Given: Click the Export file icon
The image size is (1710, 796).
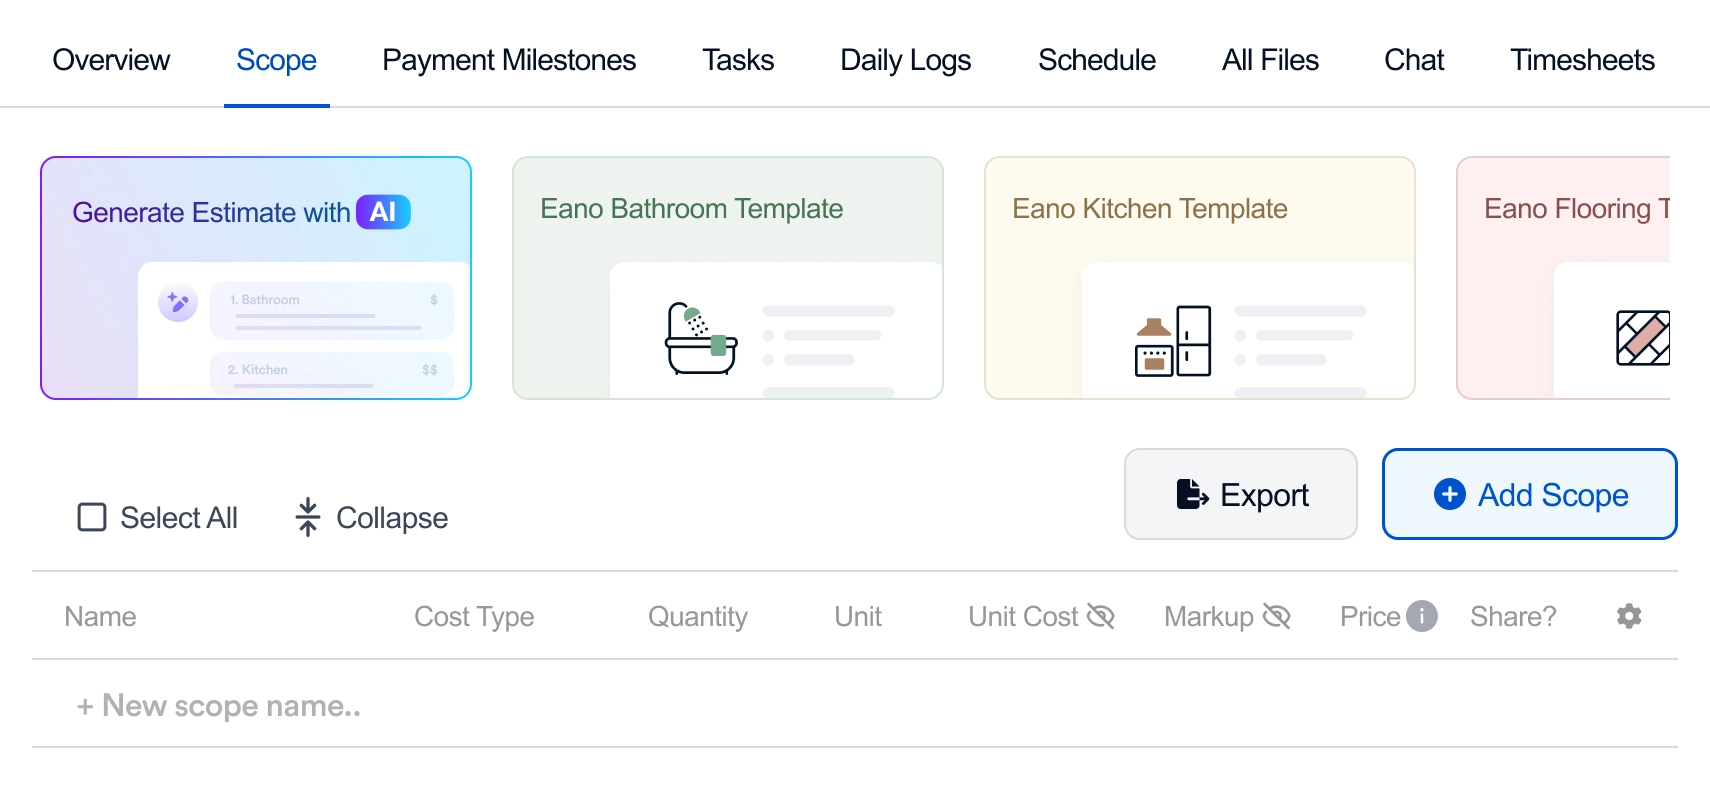Looking at the screenshot, I should point(1191,494).
